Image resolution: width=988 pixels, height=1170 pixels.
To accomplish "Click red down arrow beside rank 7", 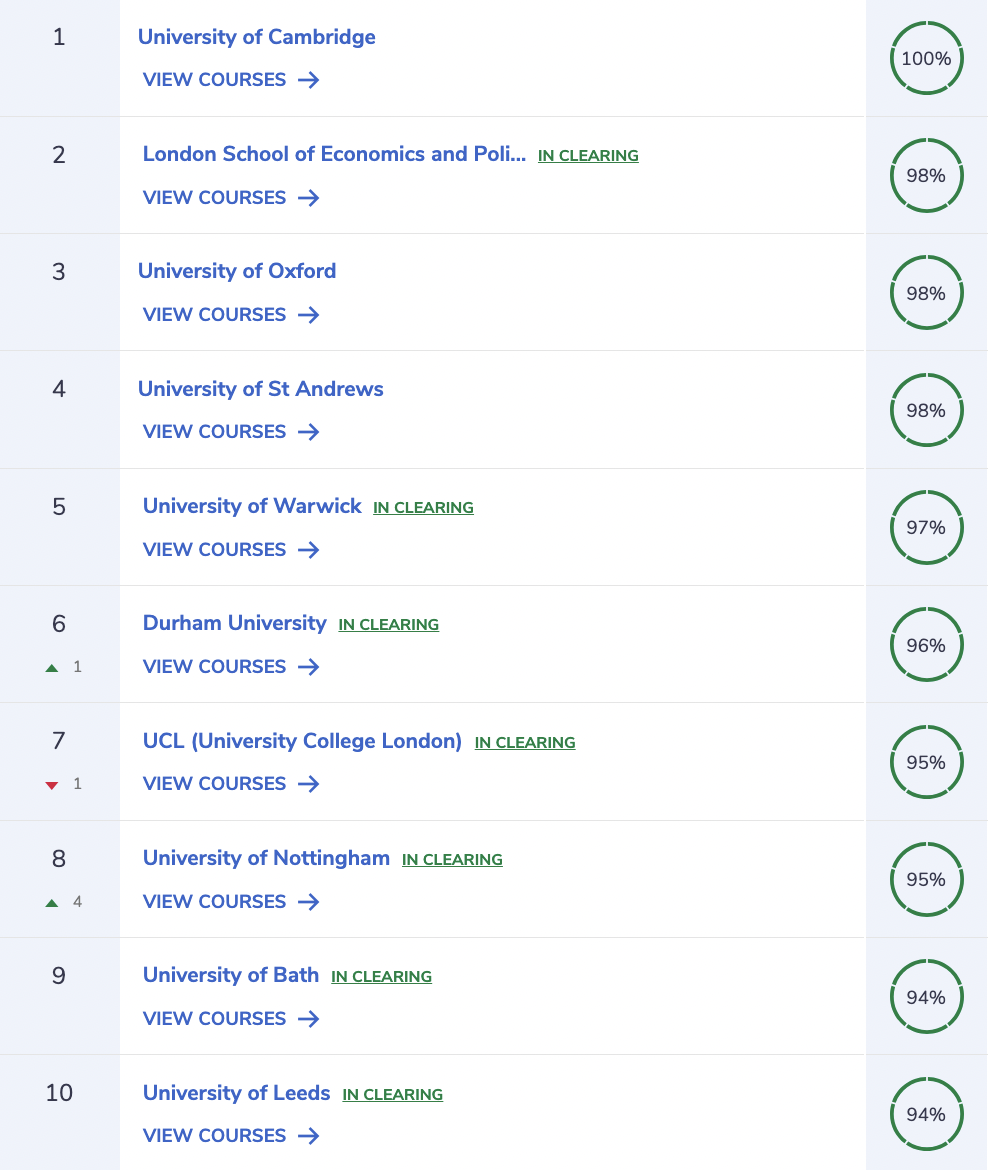I will (x=51, y=785).
